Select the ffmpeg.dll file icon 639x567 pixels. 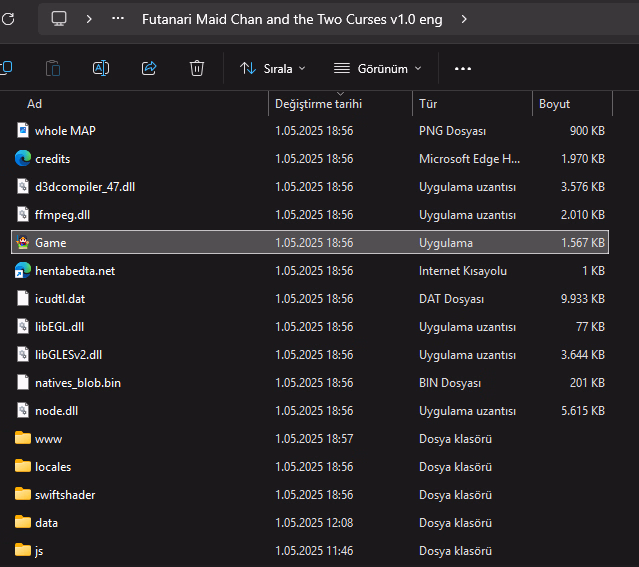[23, 214]
